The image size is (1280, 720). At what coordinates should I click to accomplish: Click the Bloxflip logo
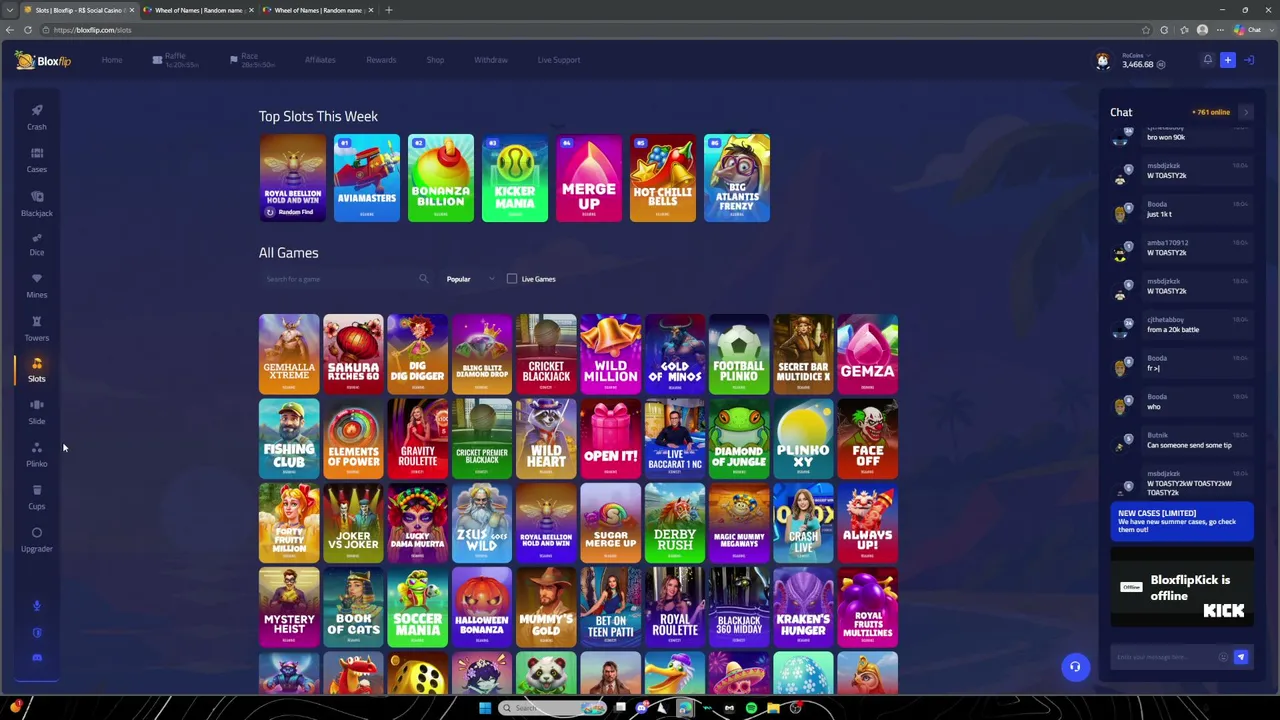(45, 61)
